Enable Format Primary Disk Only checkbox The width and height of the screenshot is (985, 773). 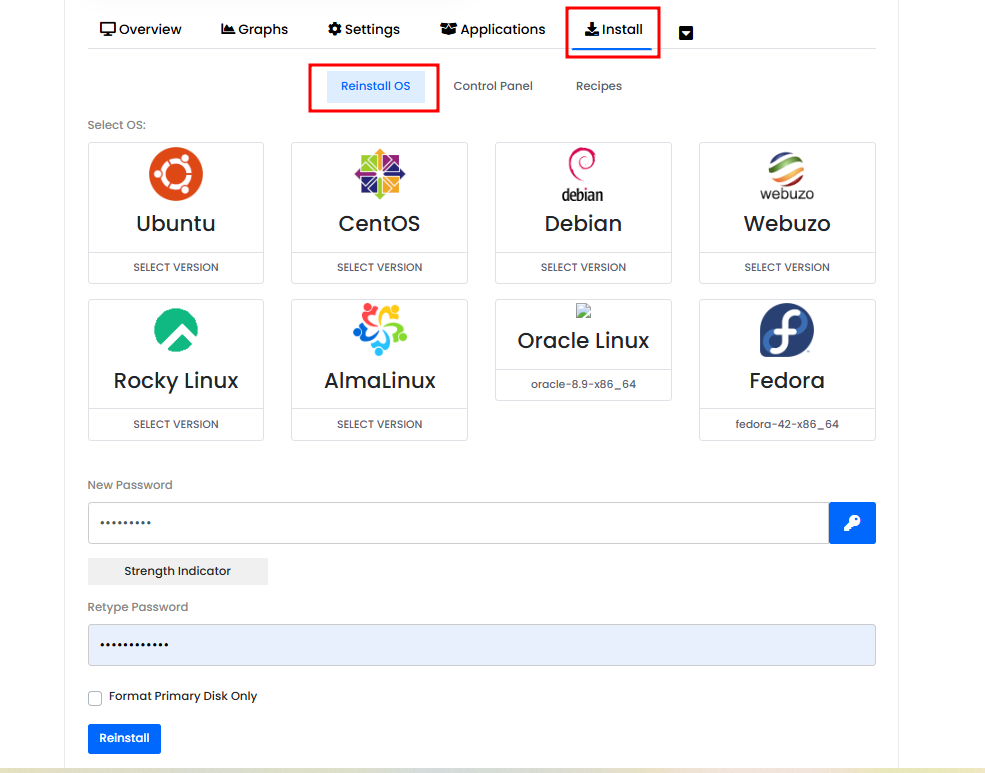[x=95, y=698]
